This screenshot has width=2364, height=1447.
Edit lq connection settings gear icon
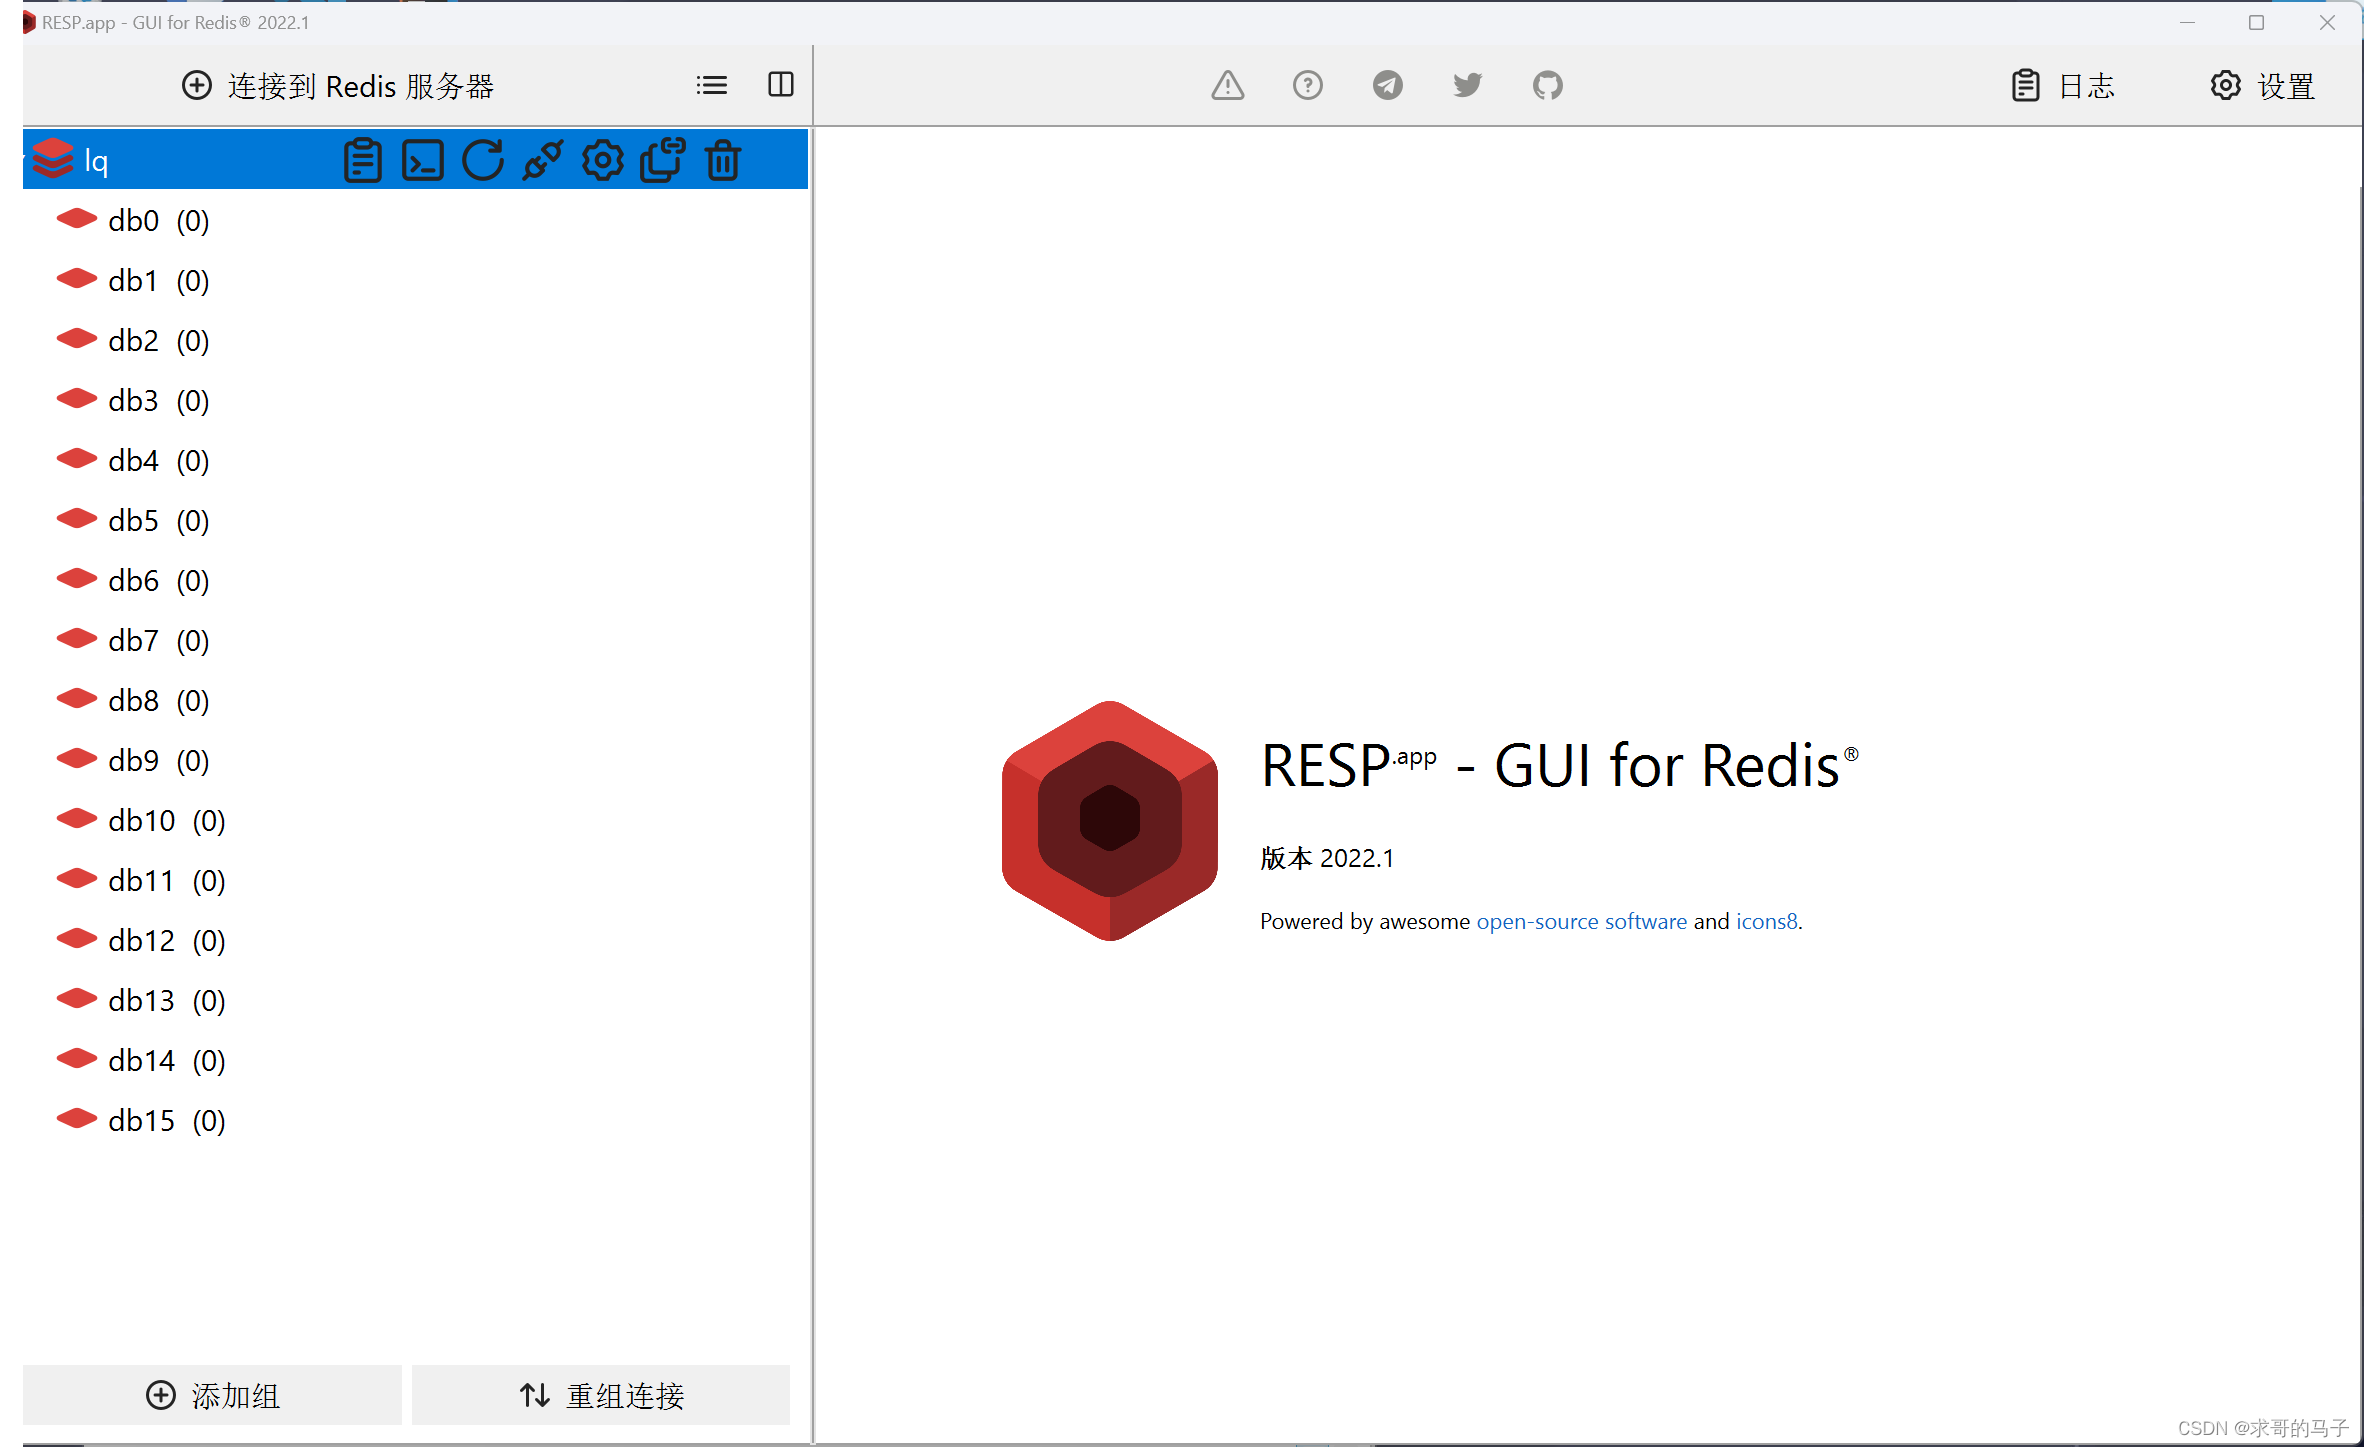coord(603,160)
